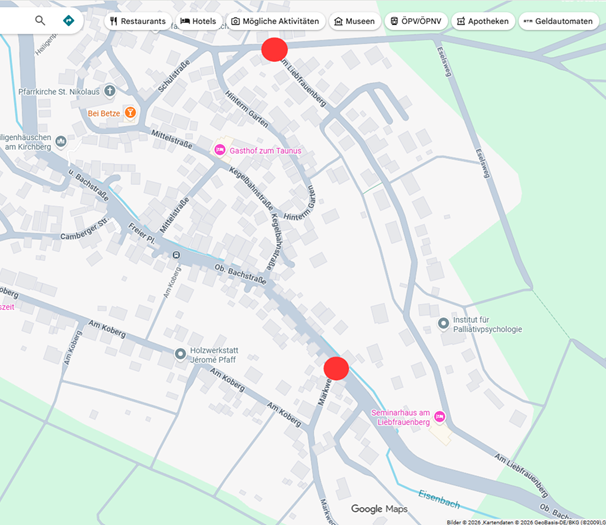606x525 pixels.
Task: Choose the ÖPV/ÖPNV transit chip
Action: point(416,21)
